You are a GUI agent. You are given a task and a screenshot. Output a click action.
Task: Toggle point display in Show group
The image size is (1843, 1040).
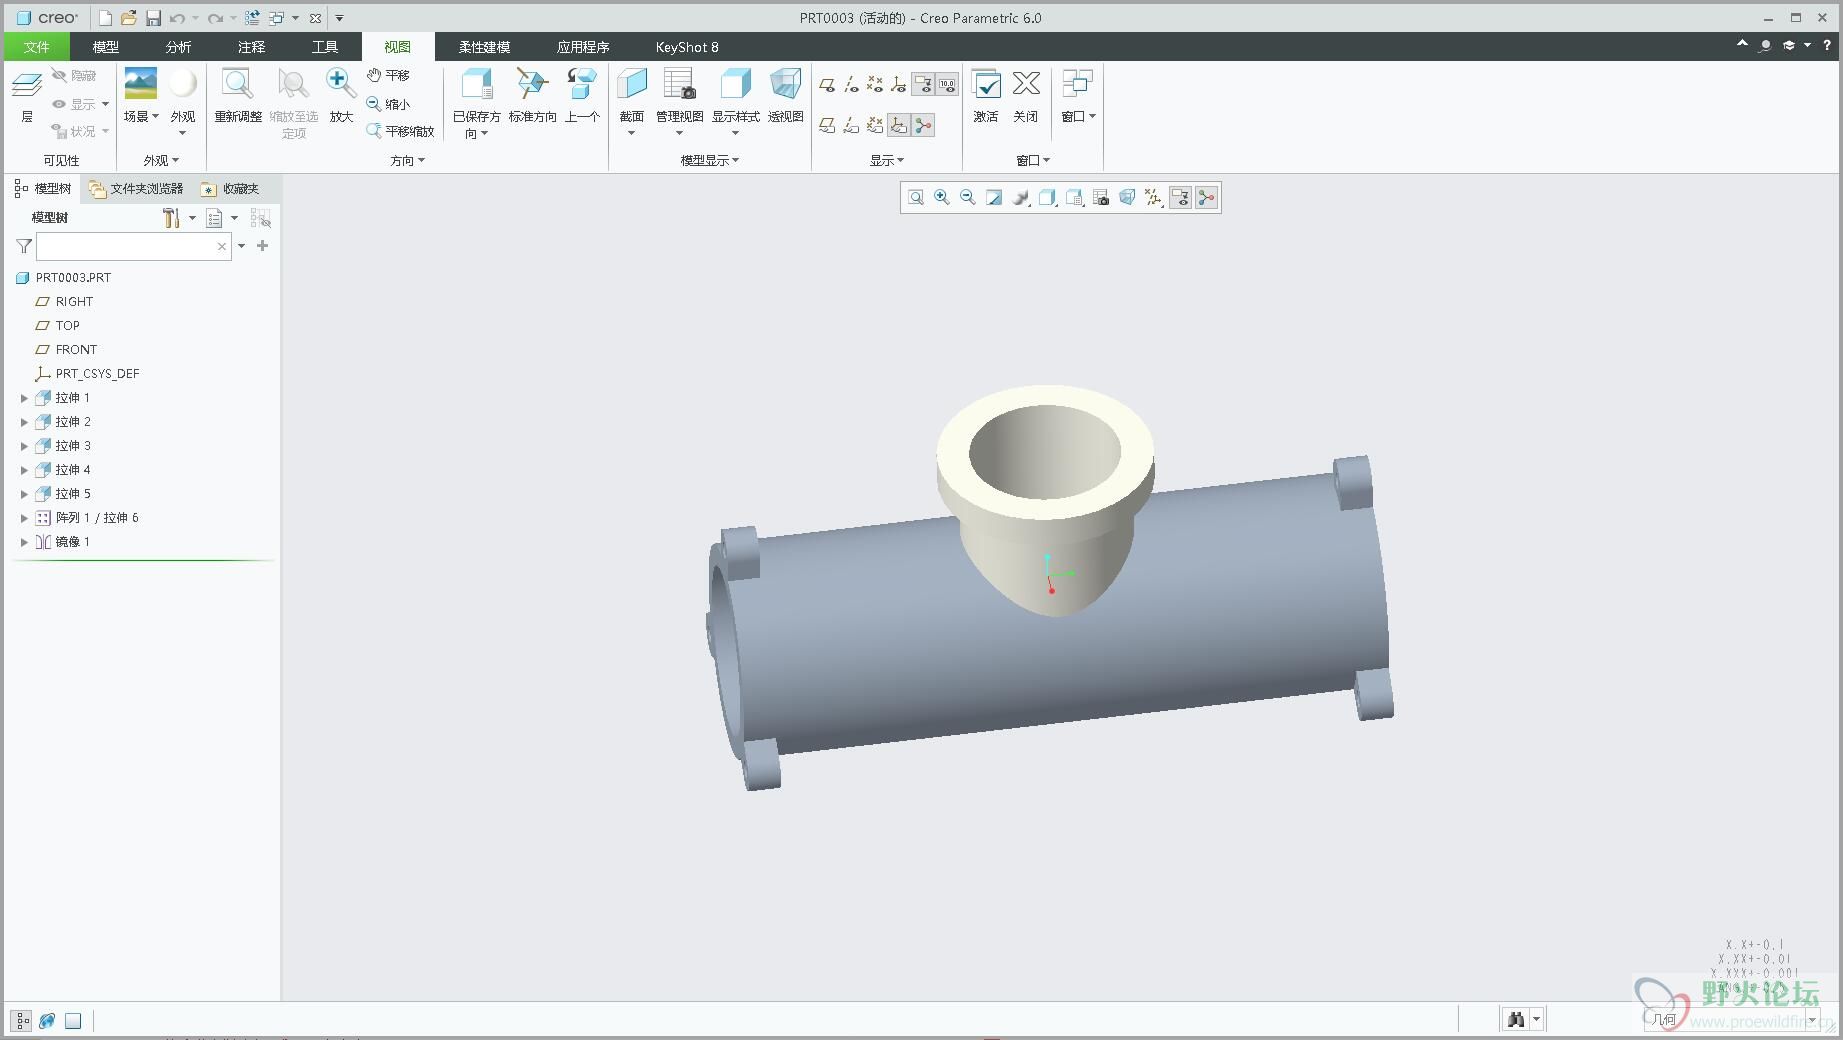[x=875, y=85]
